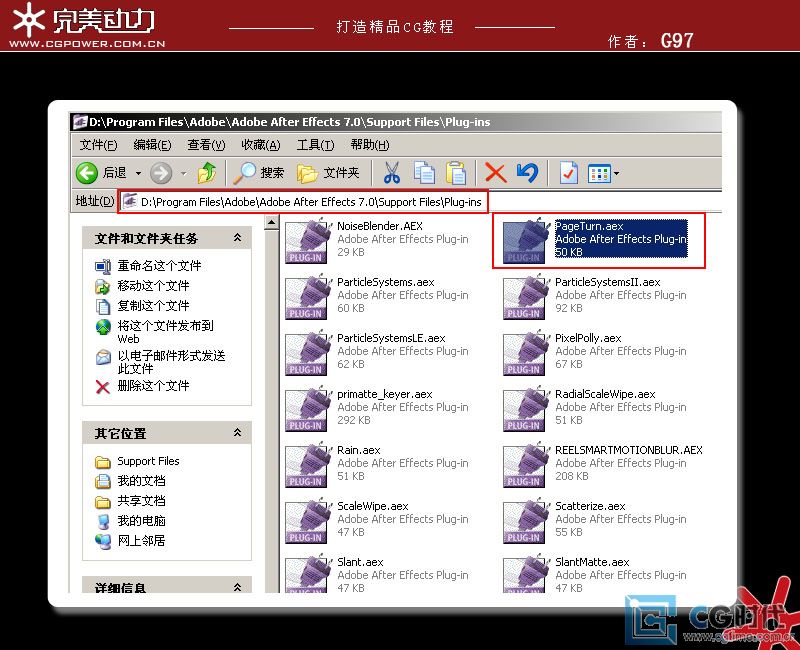Select the SlantMatte.aex plug-in icon

(x=526, y=575)
